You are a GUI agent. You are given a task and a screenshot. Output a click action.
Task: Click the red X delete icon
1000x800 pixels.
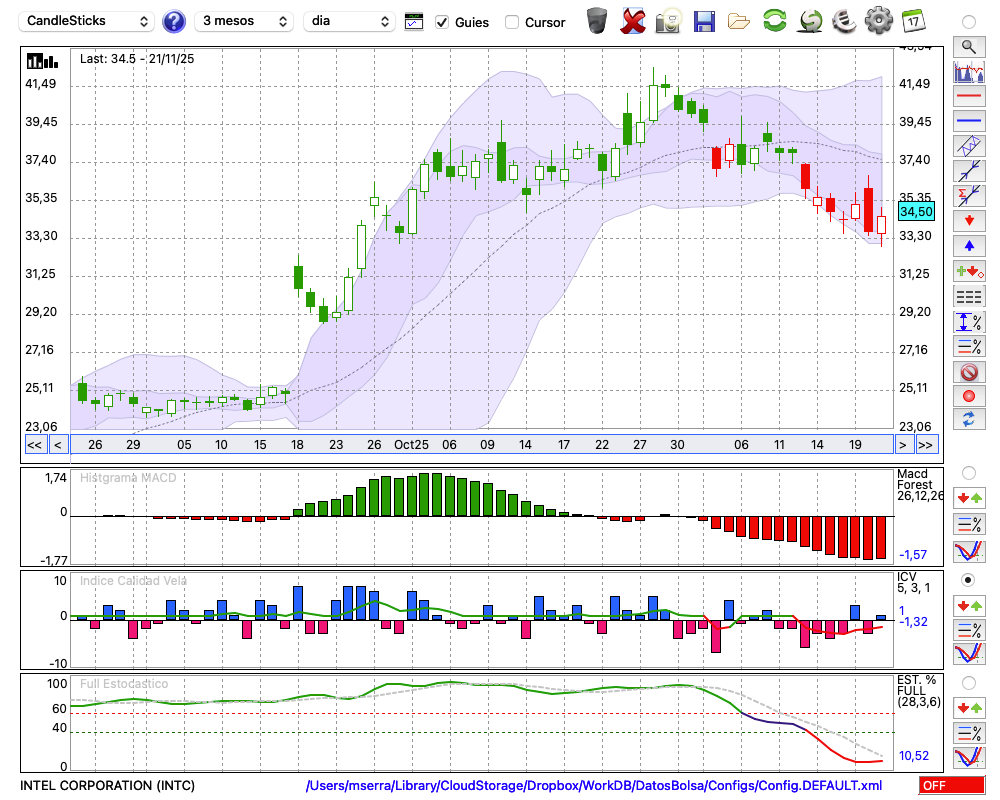(x=633, y=21)
